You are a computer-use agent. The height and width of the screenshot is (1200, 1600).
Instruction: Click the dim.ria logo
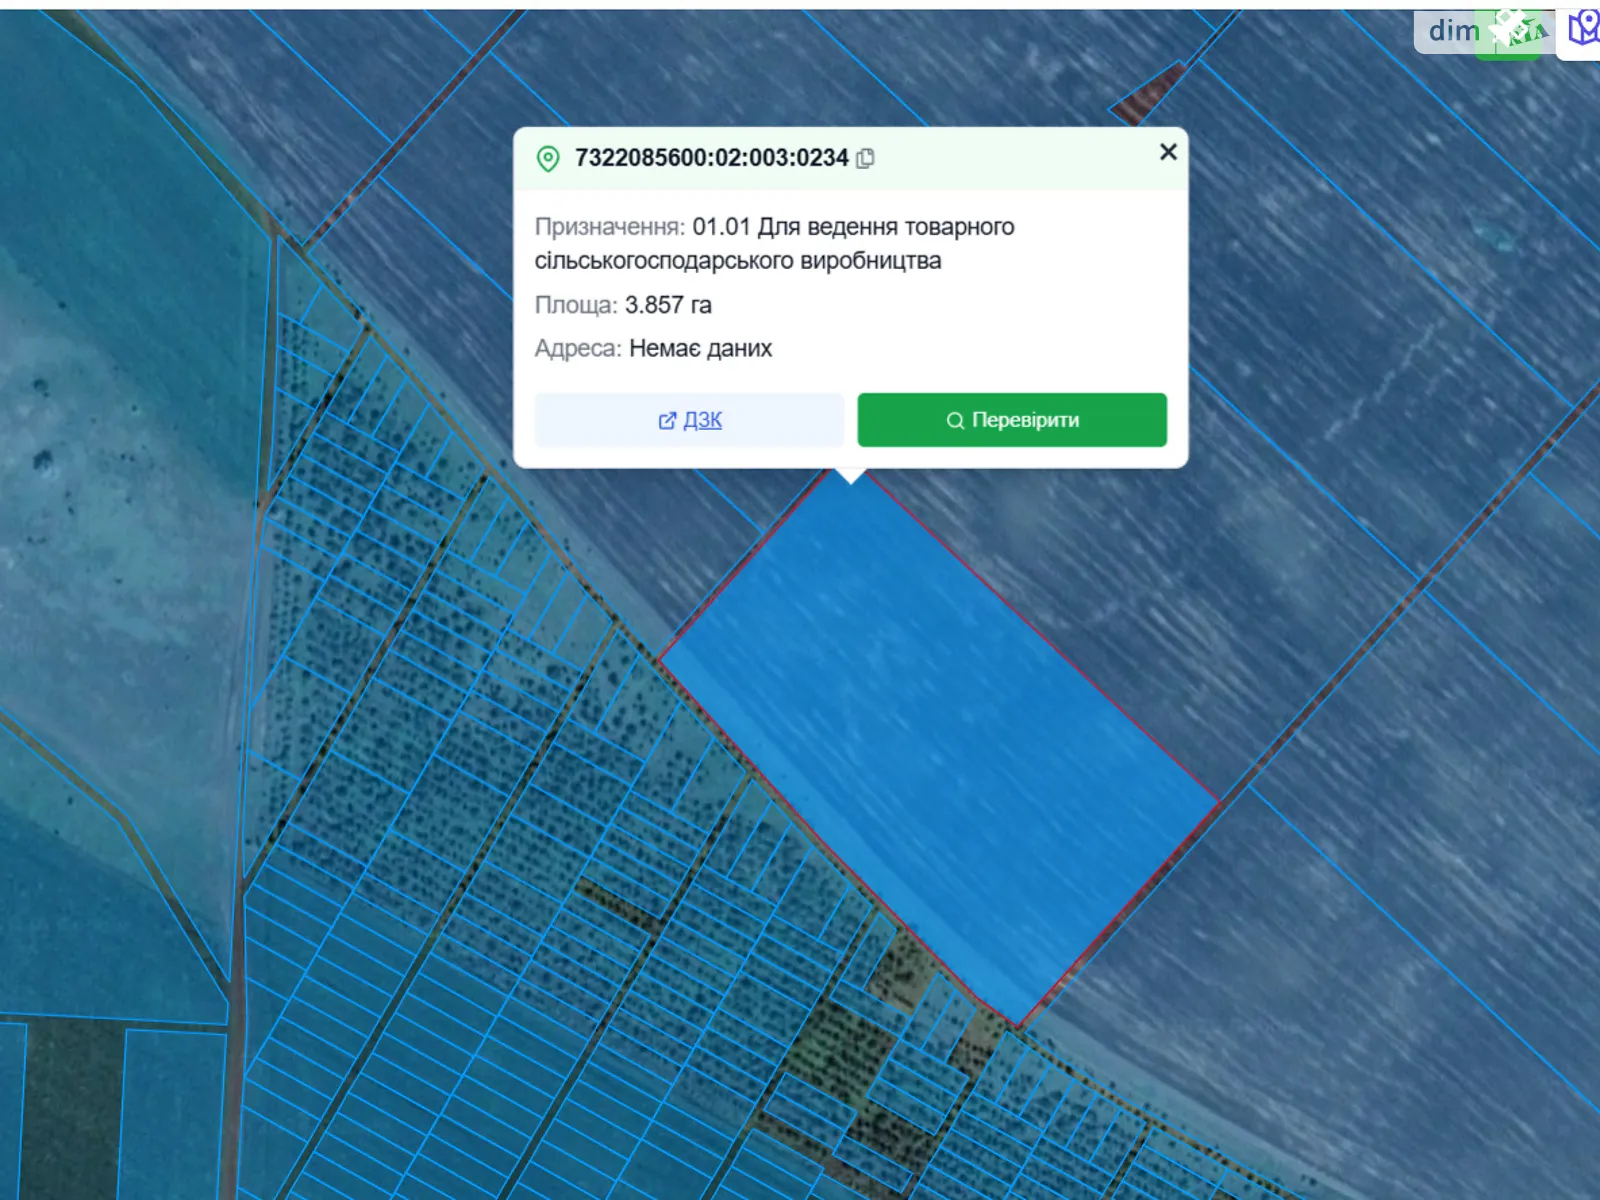click(1453, 31)
